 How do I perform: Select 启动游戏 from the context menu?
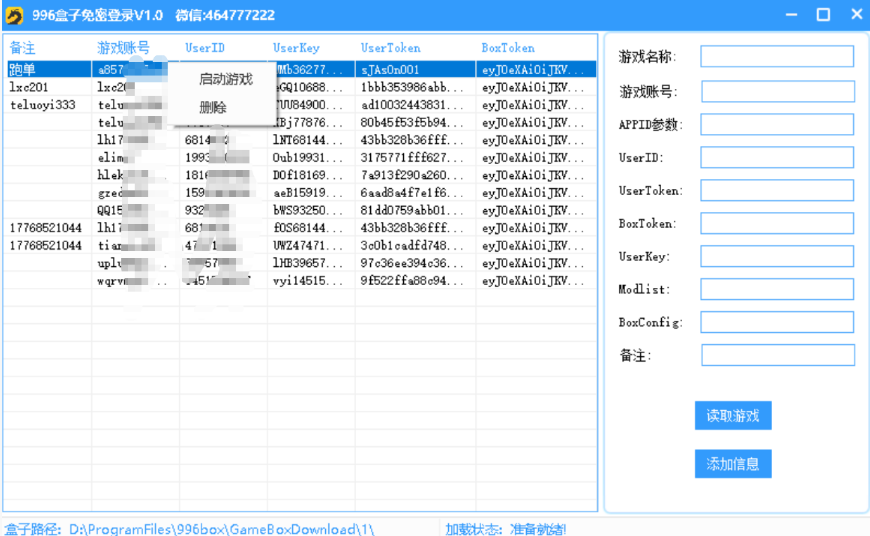click(x=225, y=80)
